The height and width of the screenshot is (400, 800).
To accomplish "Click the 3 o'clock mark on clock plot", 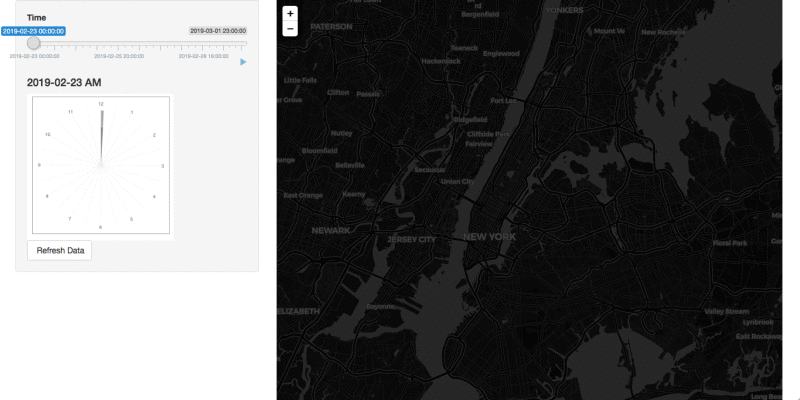I will [163, 165].
